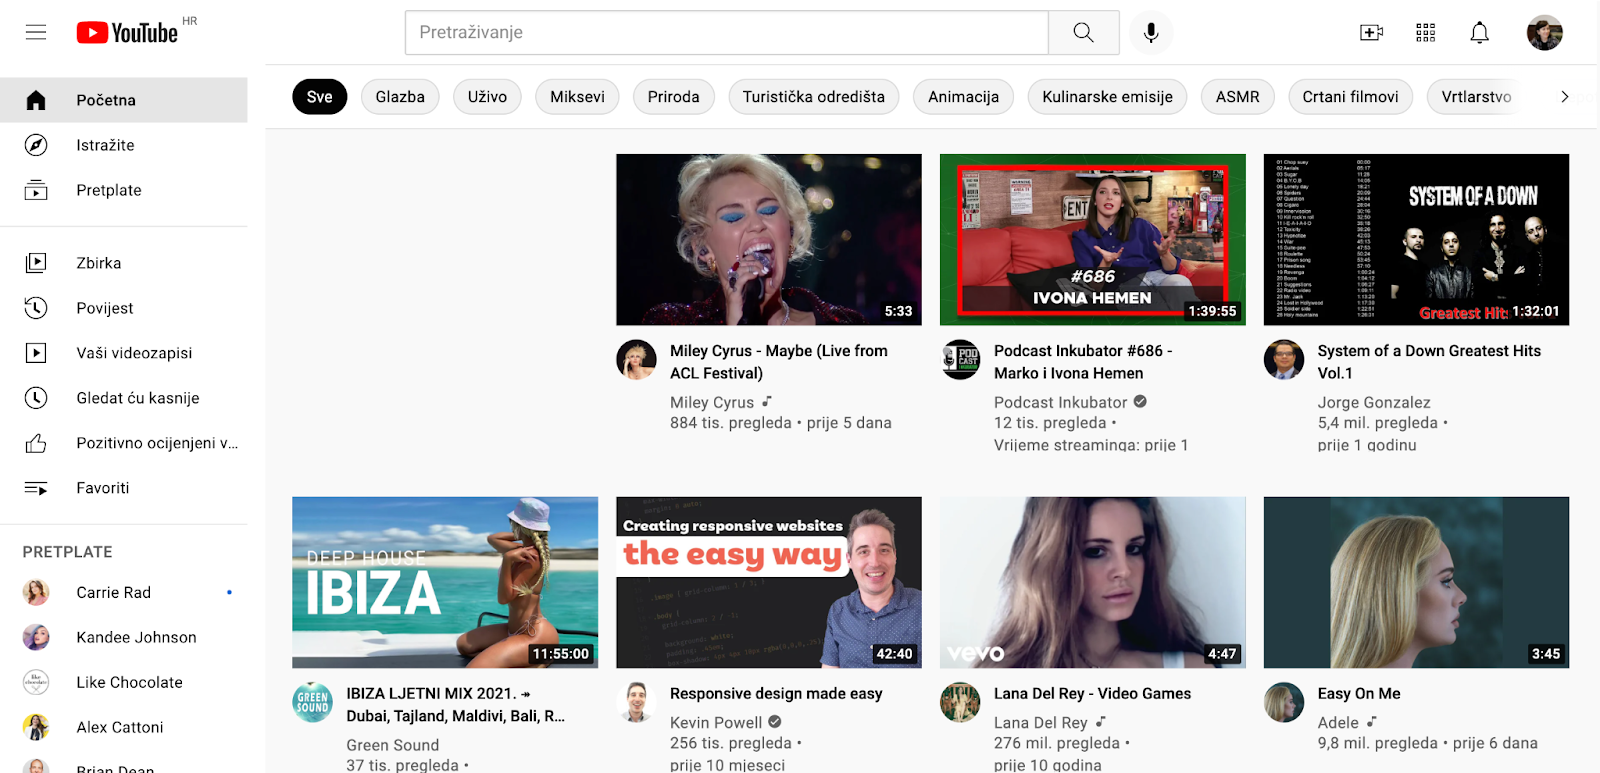Viewport: 1600px width, 773px height.
Task: Open Like Chocolate subscription
Action: (x=124, y=682)
